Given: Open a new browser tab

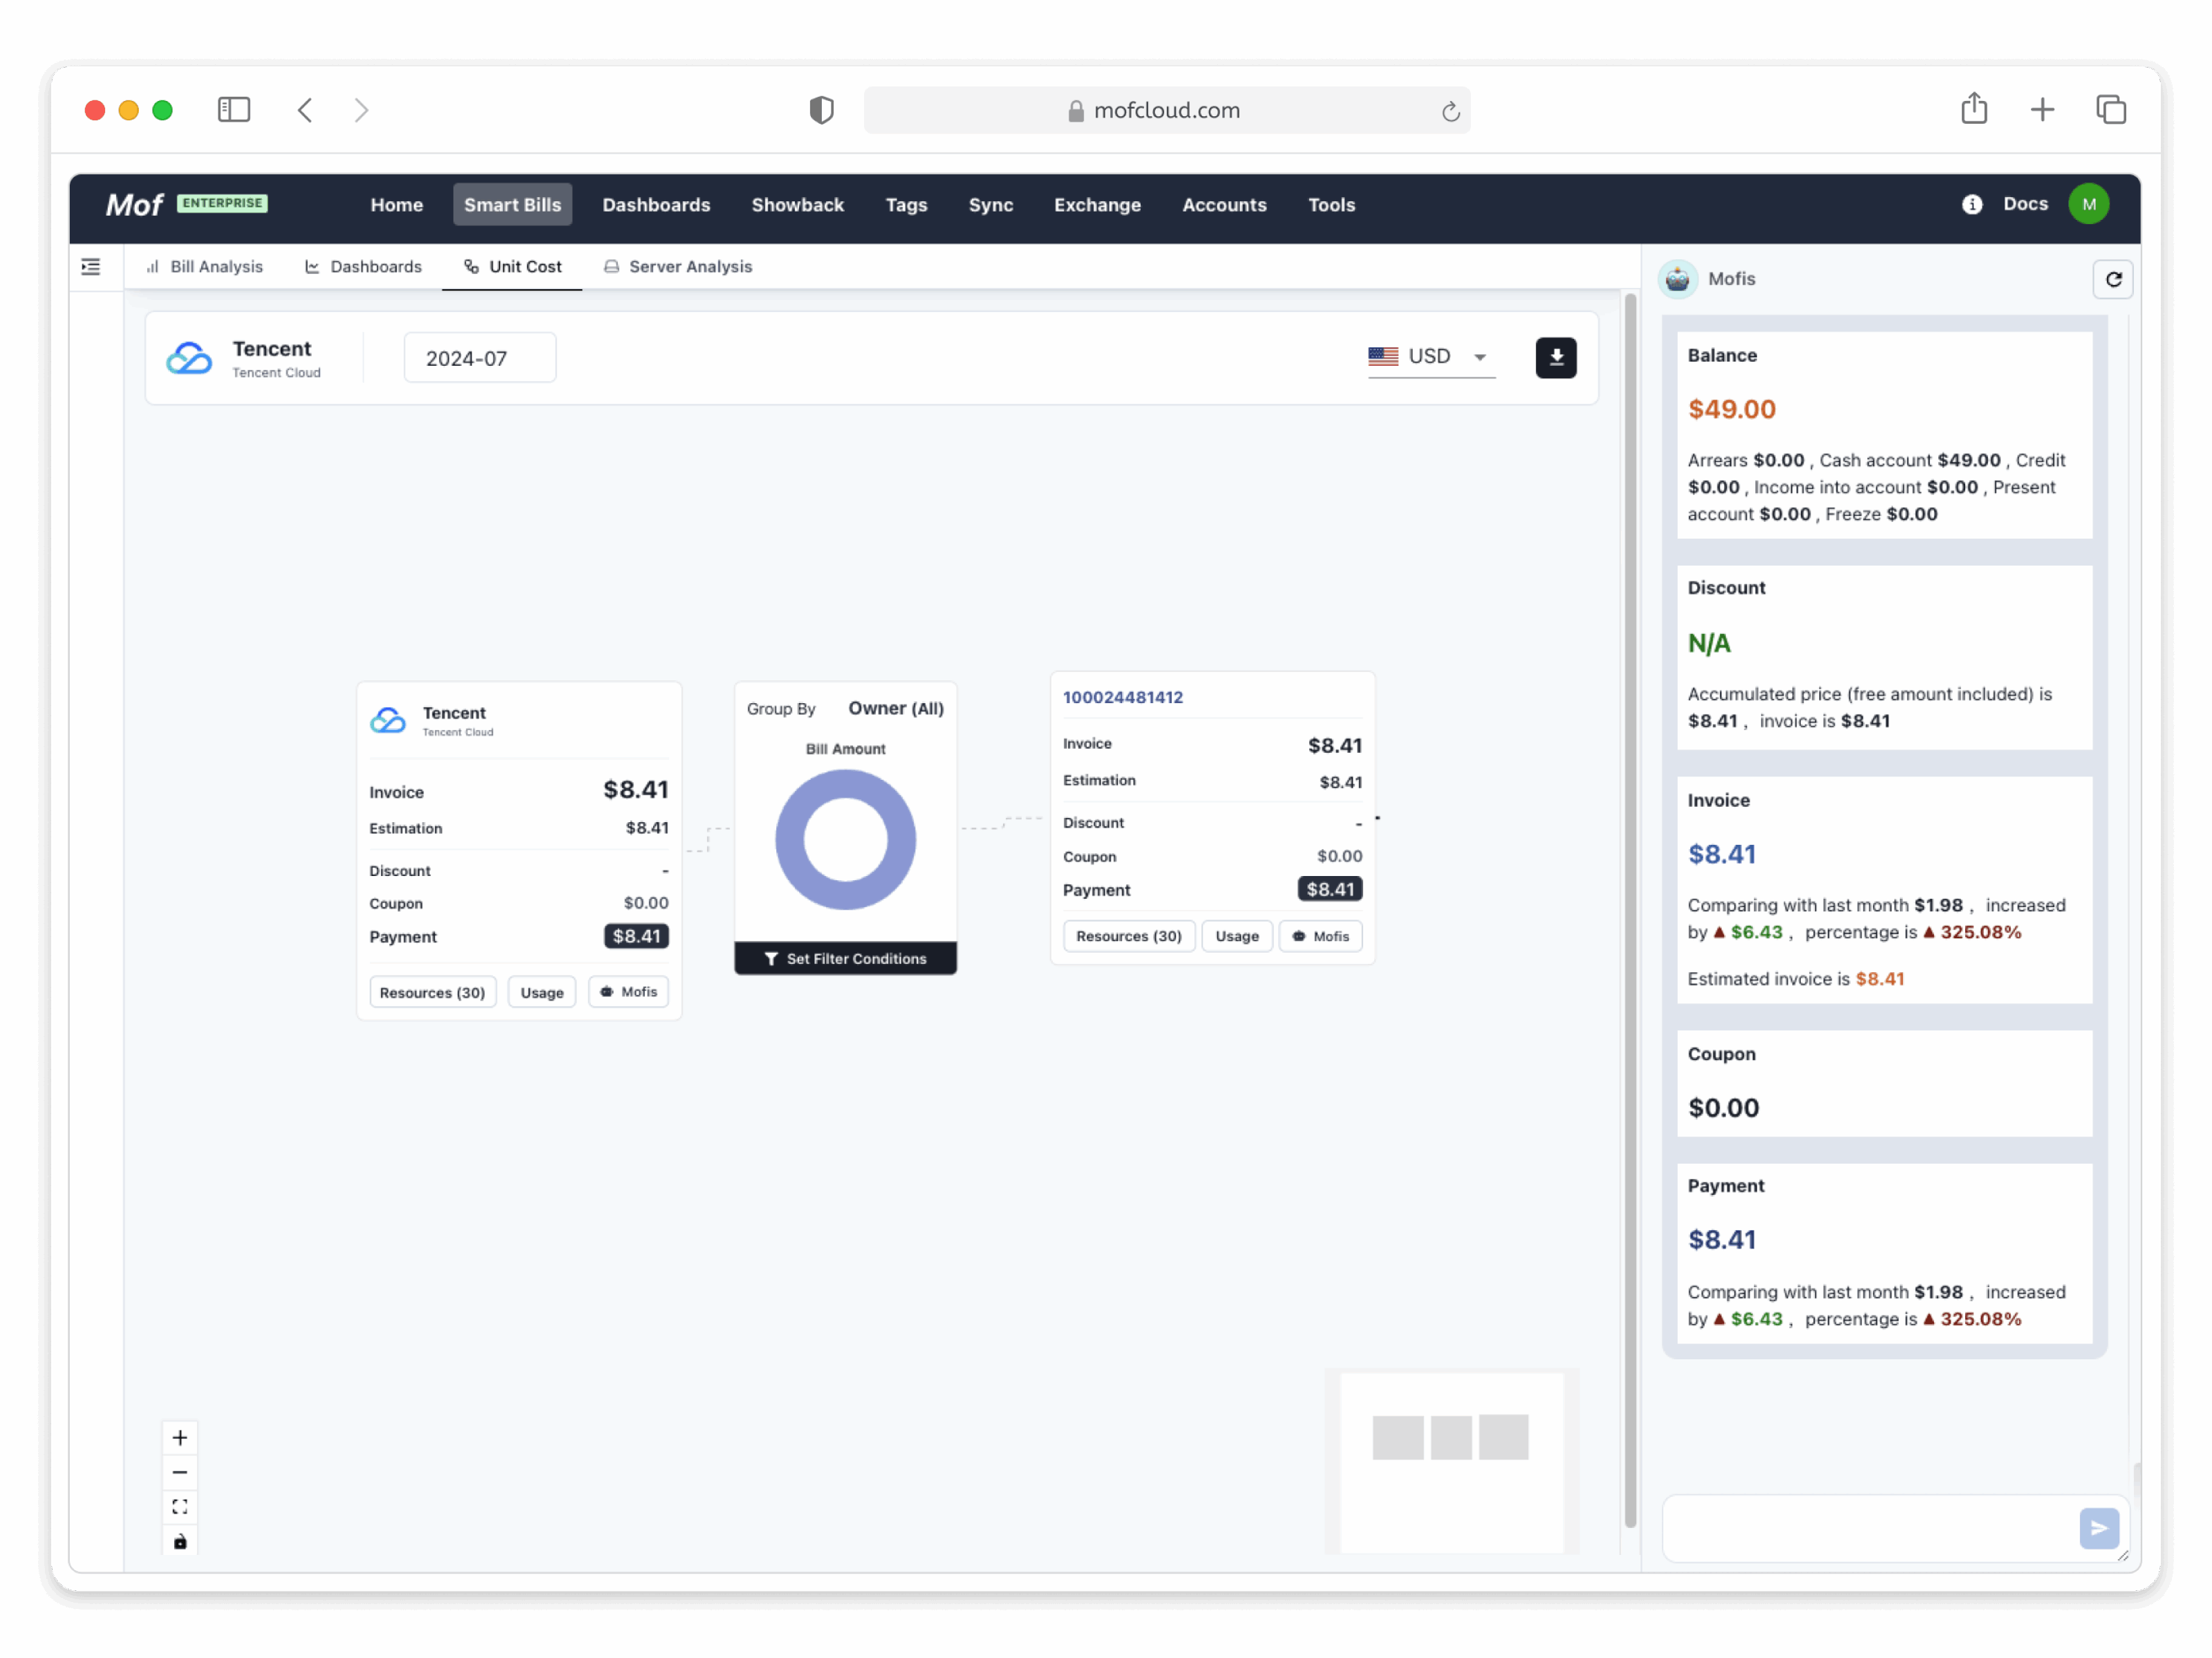Looking at the screenshot, I should (x=2042, y=110).
